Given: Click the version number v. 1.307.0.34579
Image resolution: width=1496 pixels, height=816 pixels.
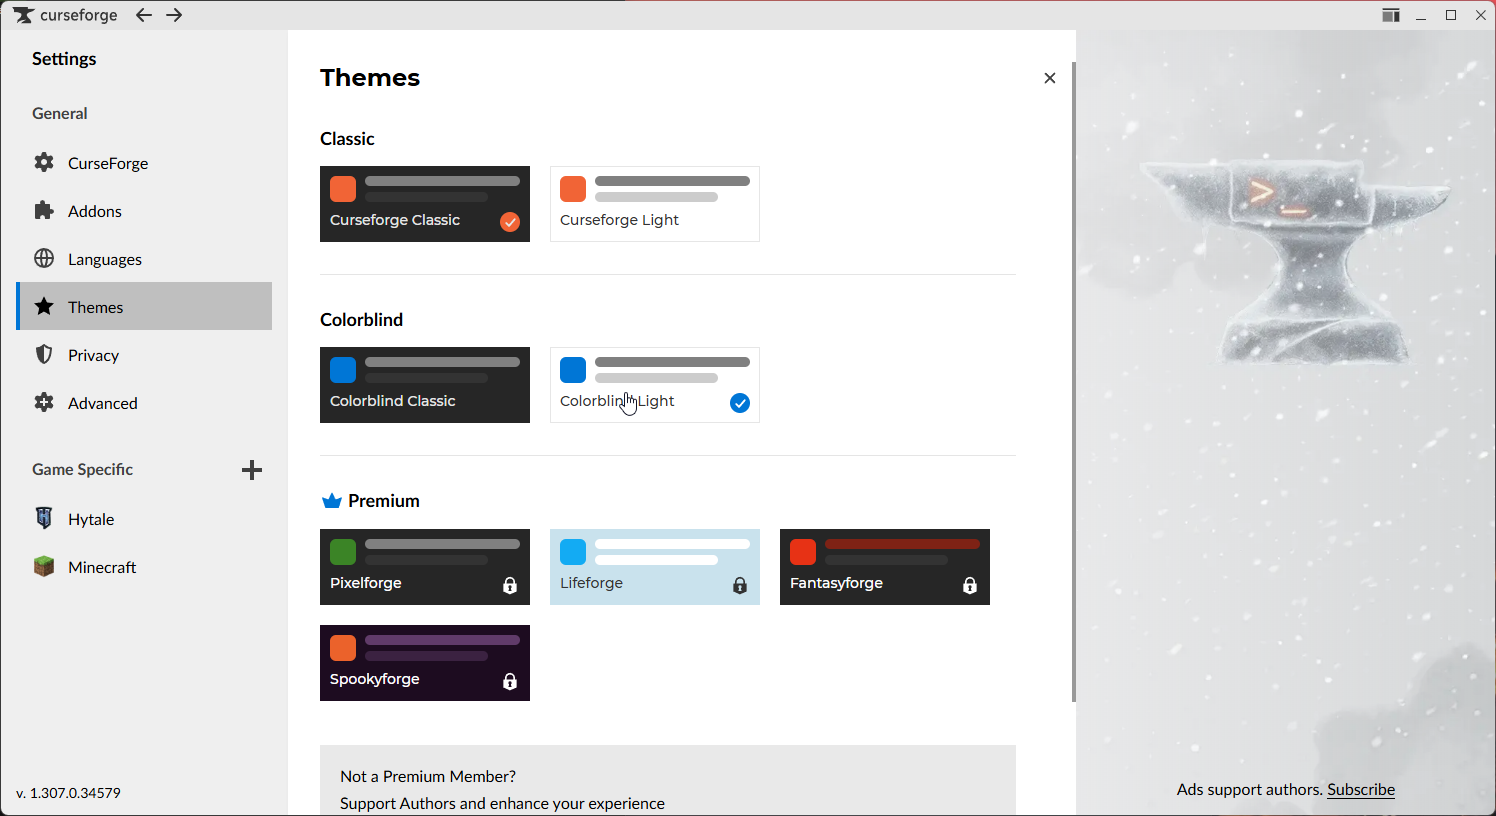Looking at the screenshot, I should [69, 793].
